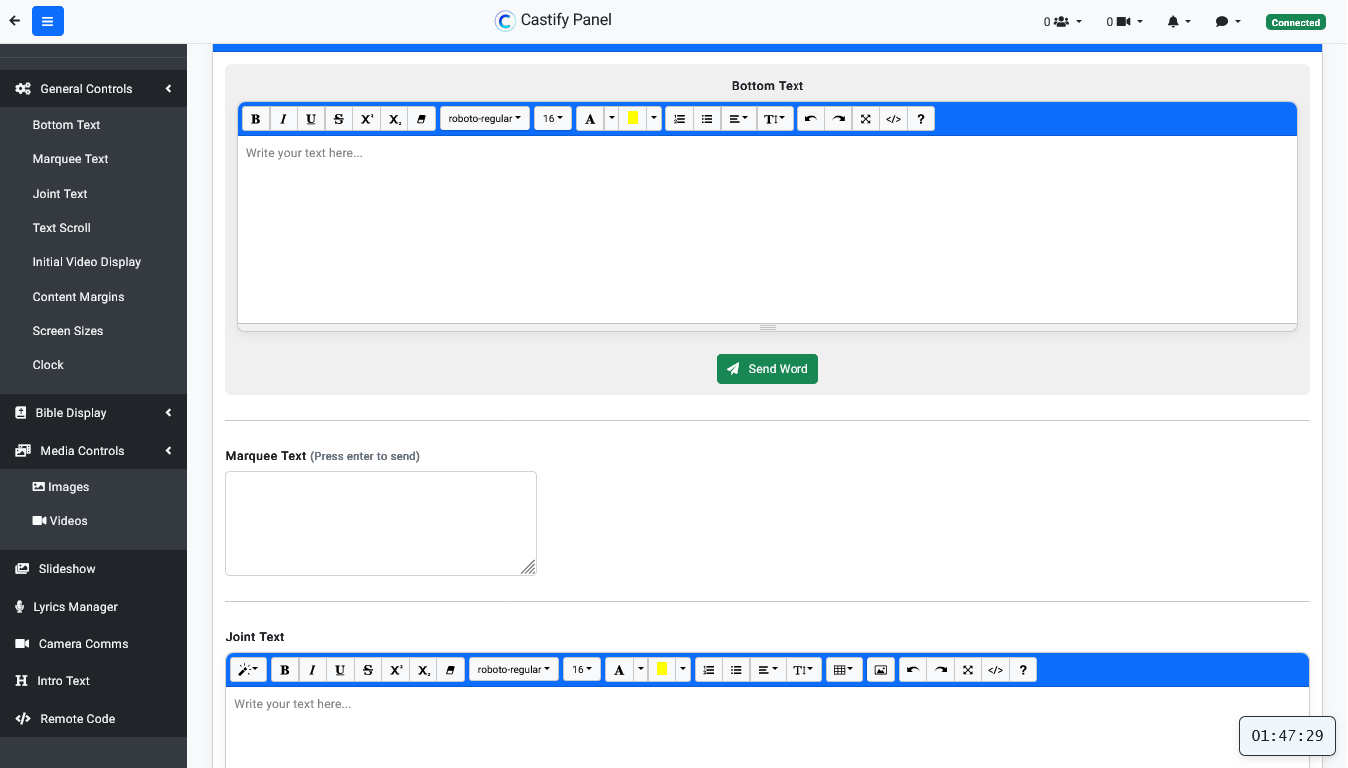
Task: Open font size dropdown in Bottom Text editor
Action: [x=553, y=119]
